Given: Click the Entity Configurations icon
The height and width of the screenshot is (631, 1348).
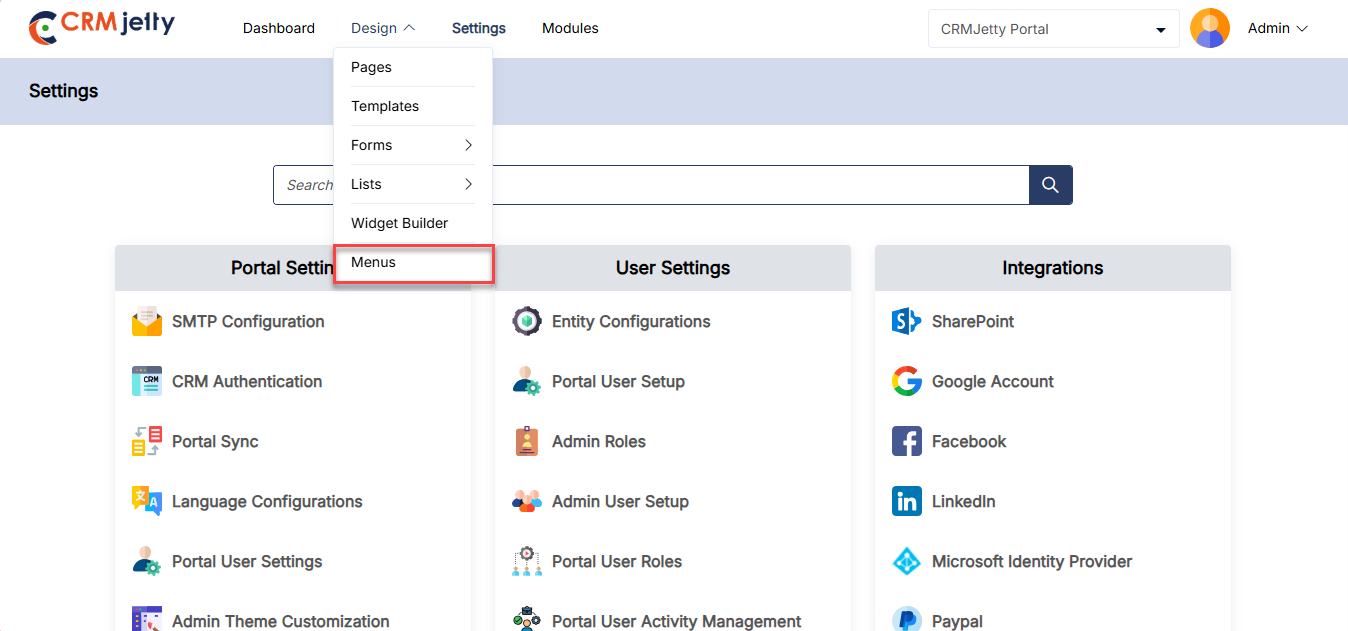Looking at the screenshot, I should click(x=527, y=321).
